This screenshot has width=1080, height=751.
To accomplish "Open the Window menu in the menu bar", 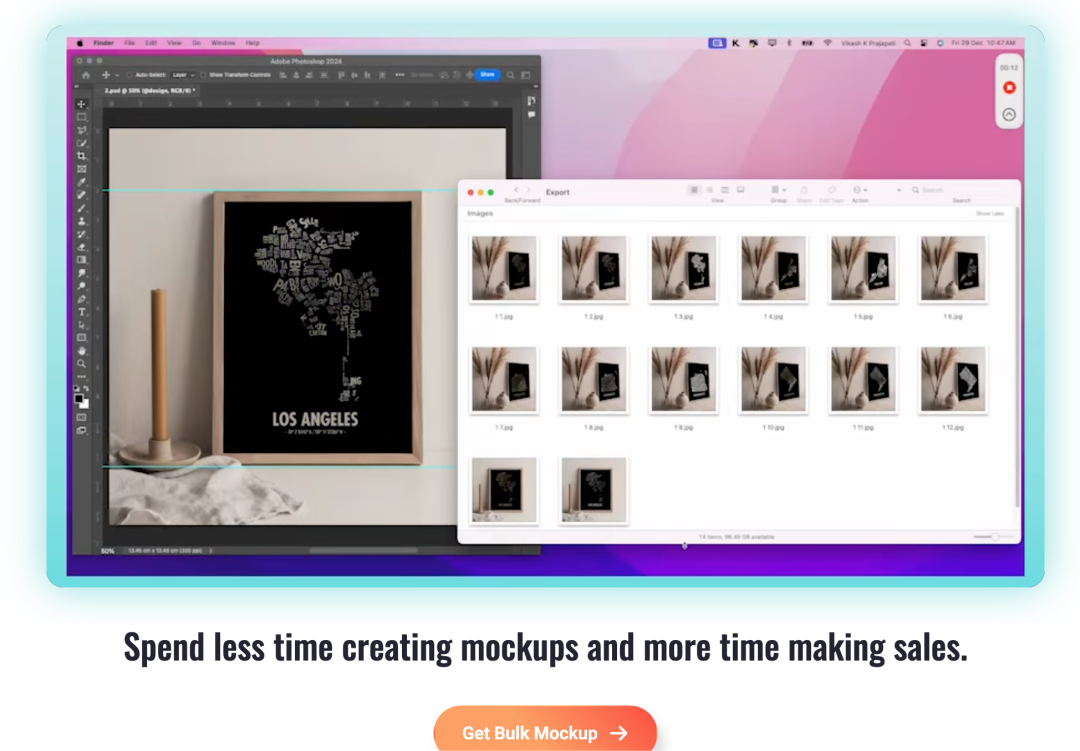I will tap(222, 43).
